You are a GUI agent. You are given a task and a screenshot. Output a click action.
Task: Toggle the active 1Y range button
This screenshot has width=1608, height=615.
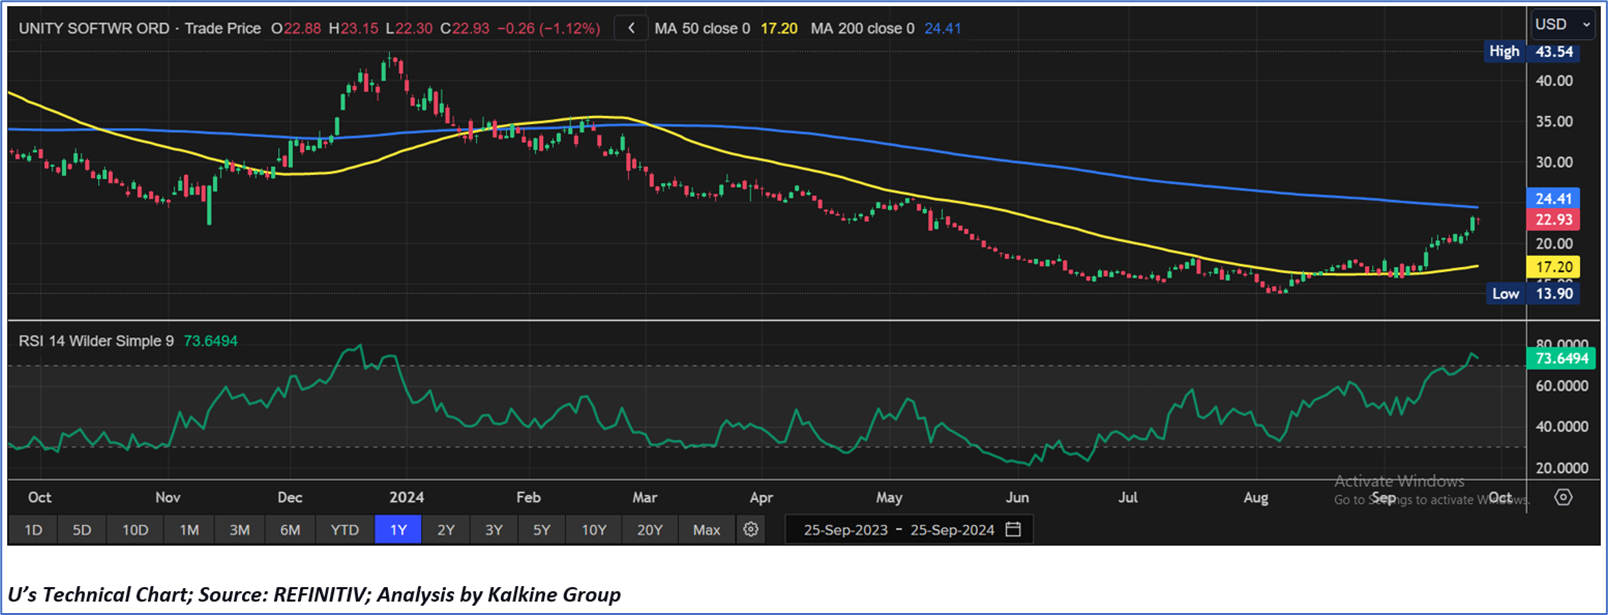pos(398,529)
